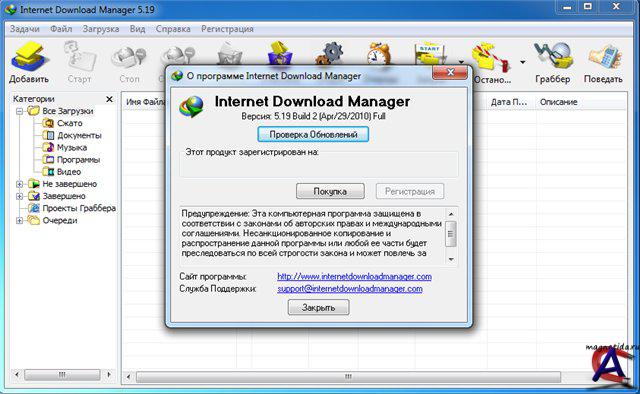Click the support email link
The height and width of the screenshot is (394, 640).
click(350, 289)
